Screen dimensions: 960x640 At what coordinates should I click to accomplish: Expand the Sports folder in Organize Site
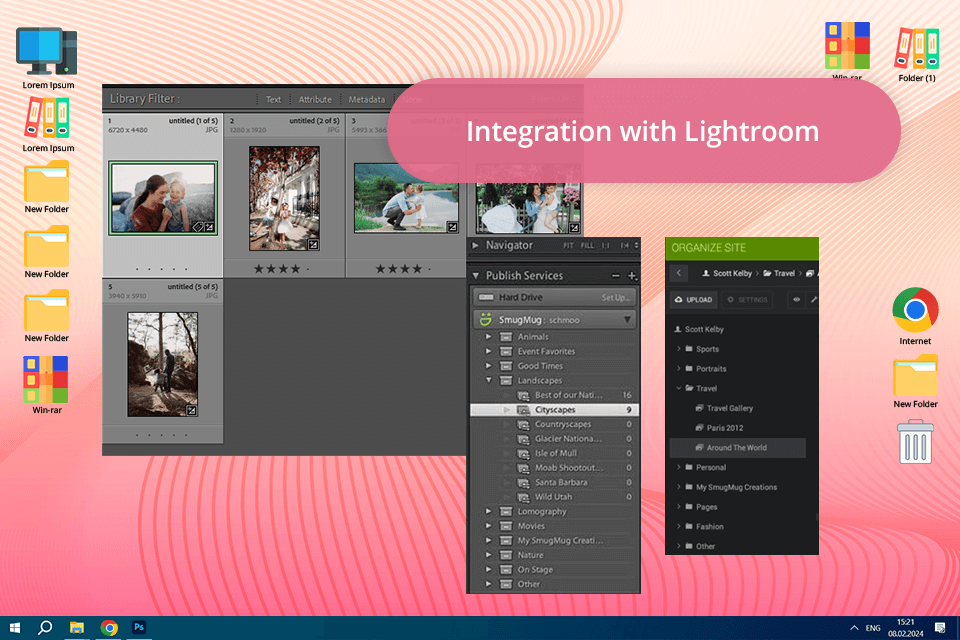[x=679, y=349]
